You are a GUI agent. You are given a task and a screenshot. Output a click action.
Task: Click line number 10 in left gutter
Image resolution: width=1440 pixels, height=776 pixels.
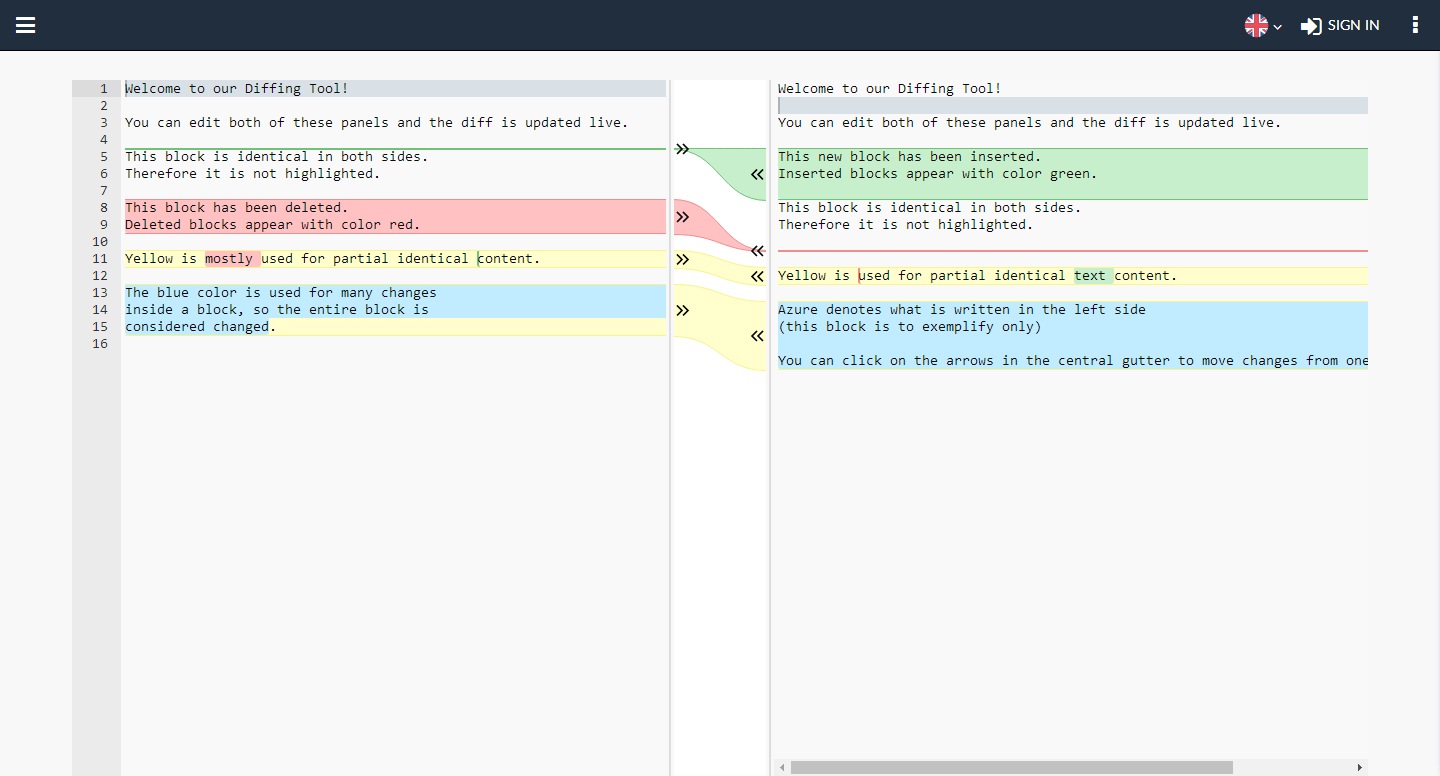[100, 241]
